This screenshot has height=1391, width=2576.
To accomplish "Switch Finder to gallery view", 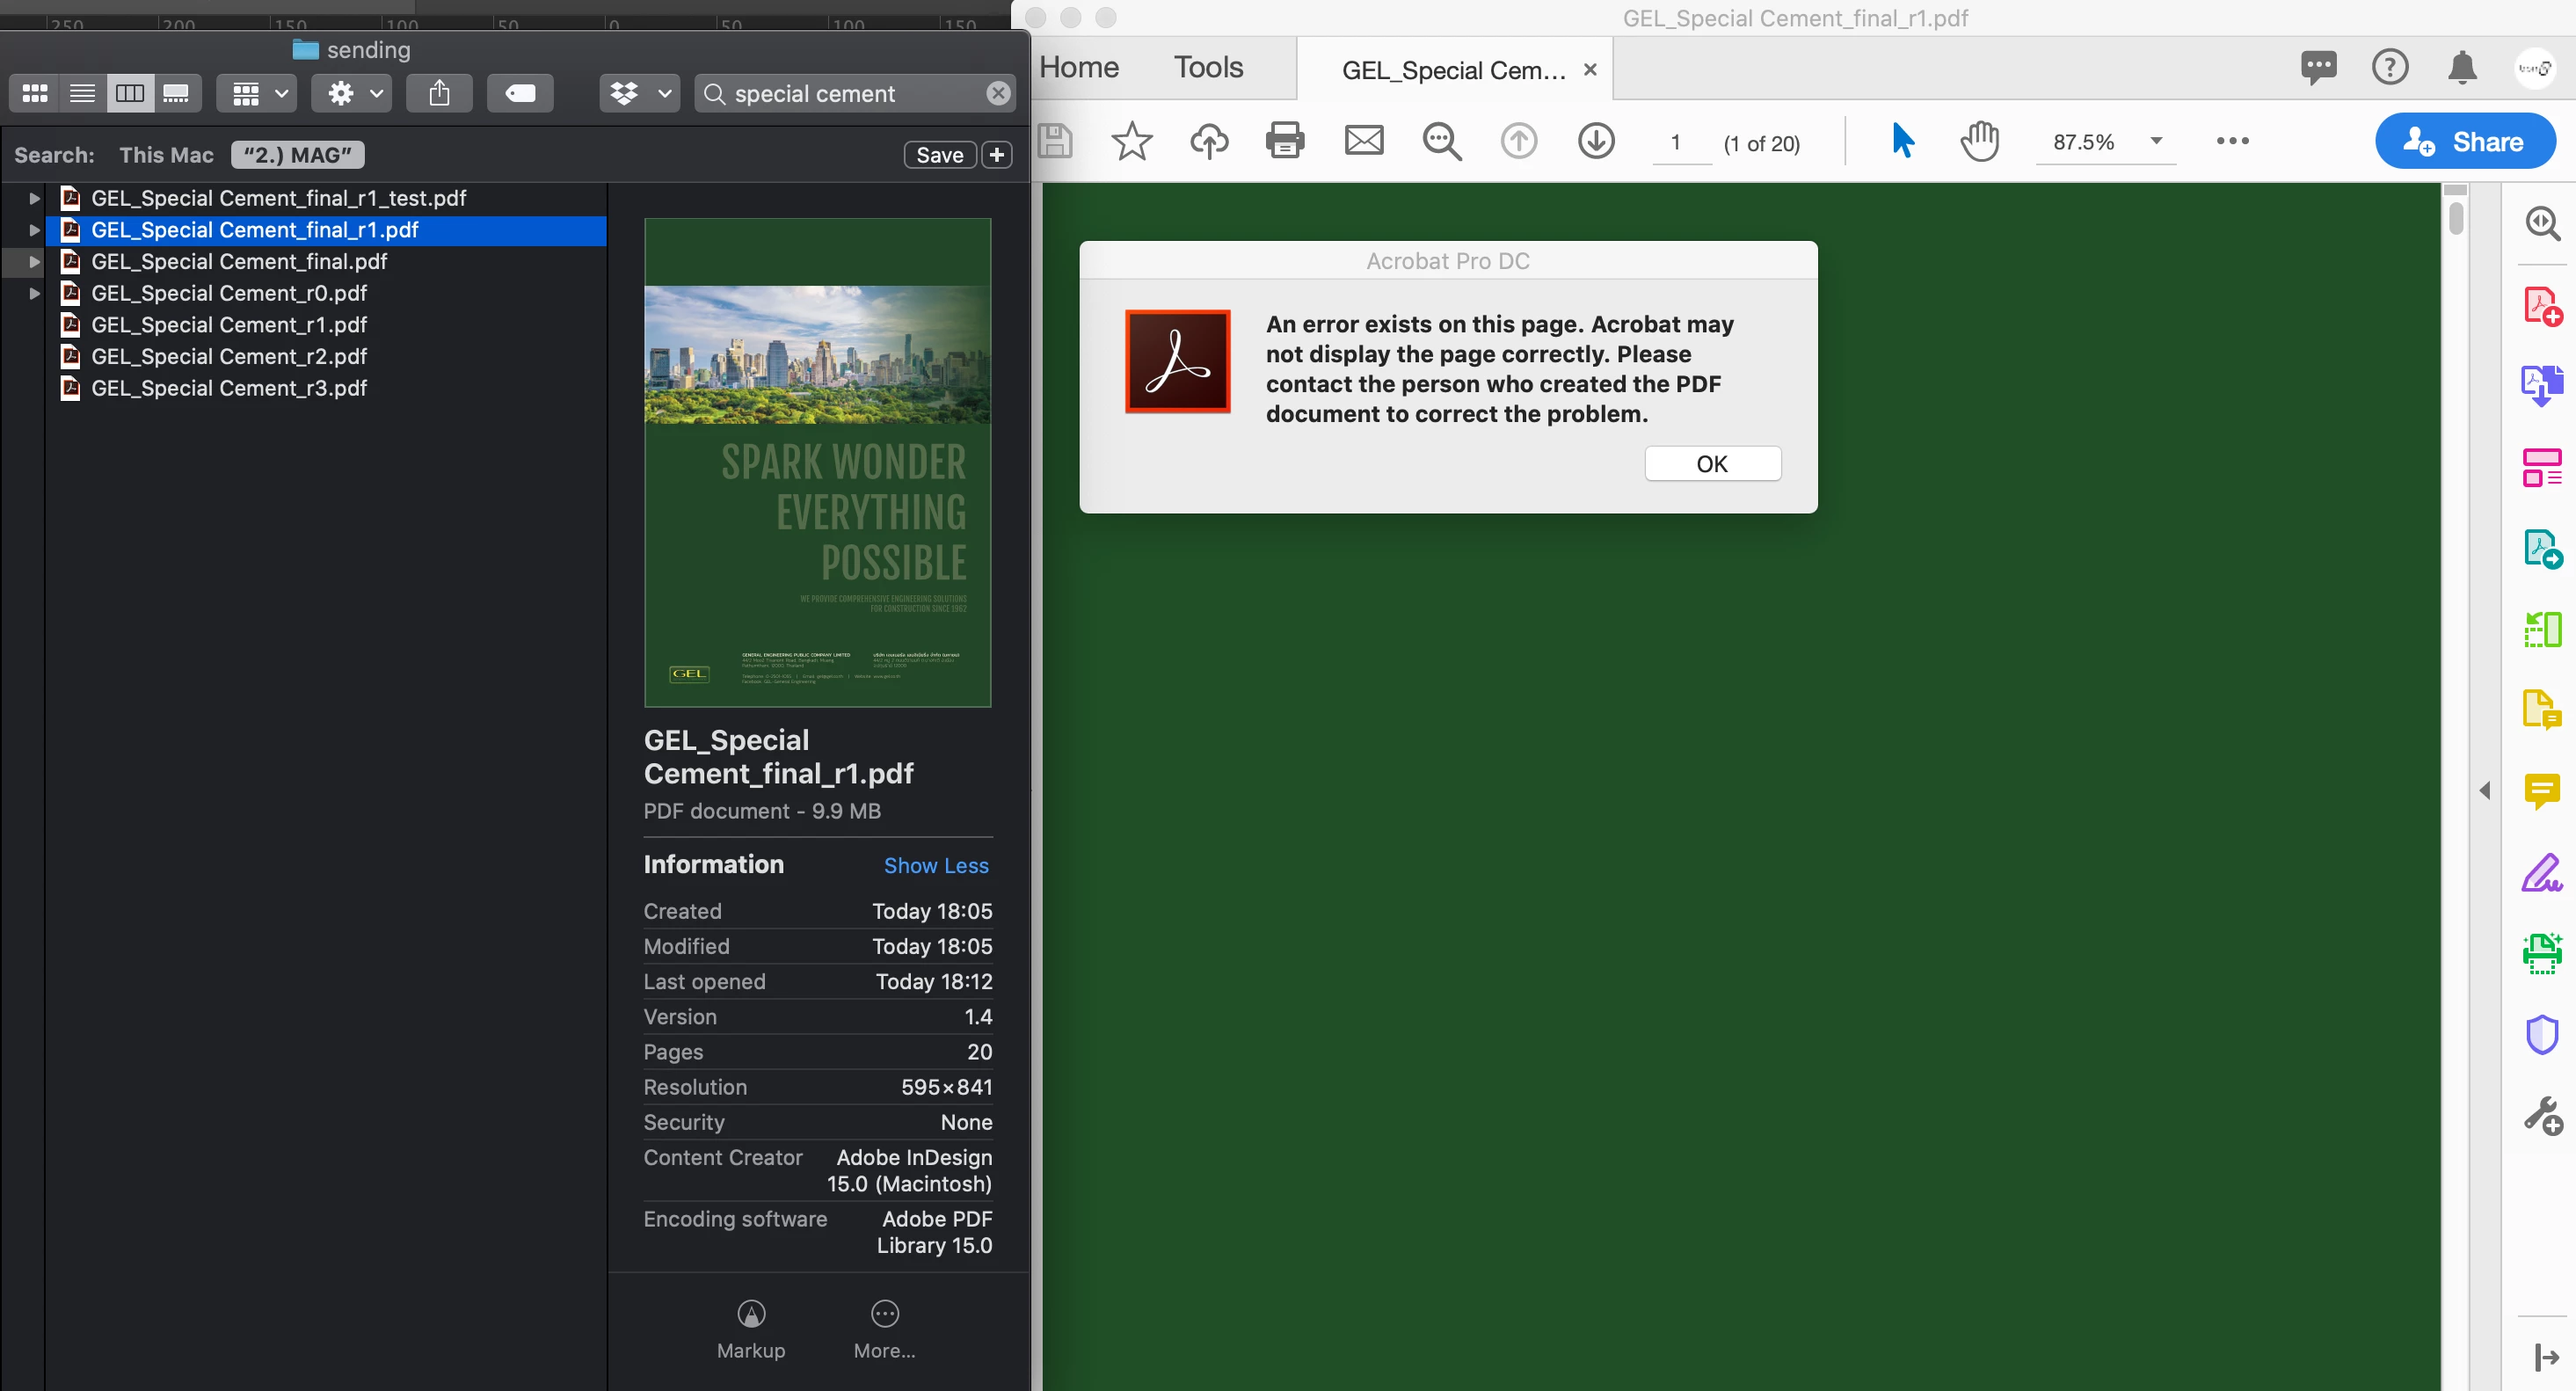I will click(x=176, y=94).
